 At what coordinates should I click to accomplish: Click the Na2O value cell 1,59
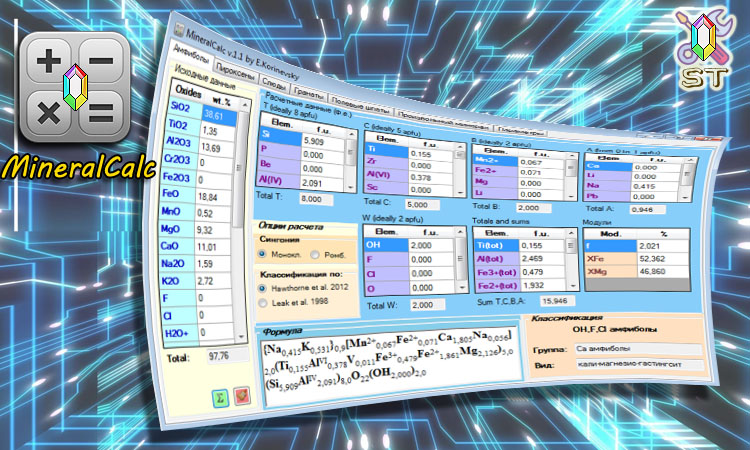click(x=213, y=264)
